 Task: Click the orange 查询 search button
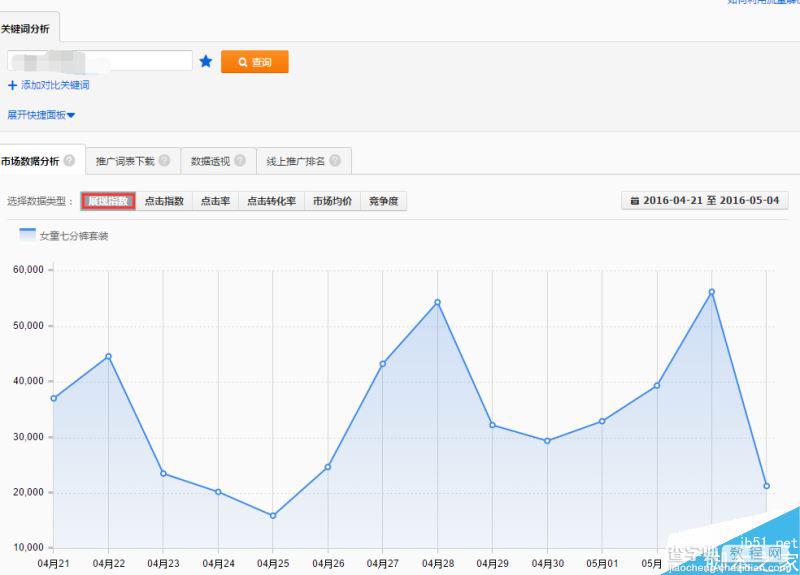(x=255, y=62)
